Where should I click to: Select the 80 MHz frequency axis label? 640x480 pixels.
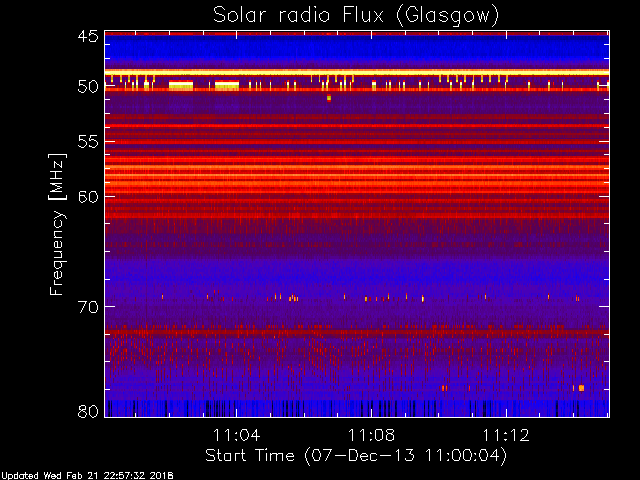[x=88, y=411]
